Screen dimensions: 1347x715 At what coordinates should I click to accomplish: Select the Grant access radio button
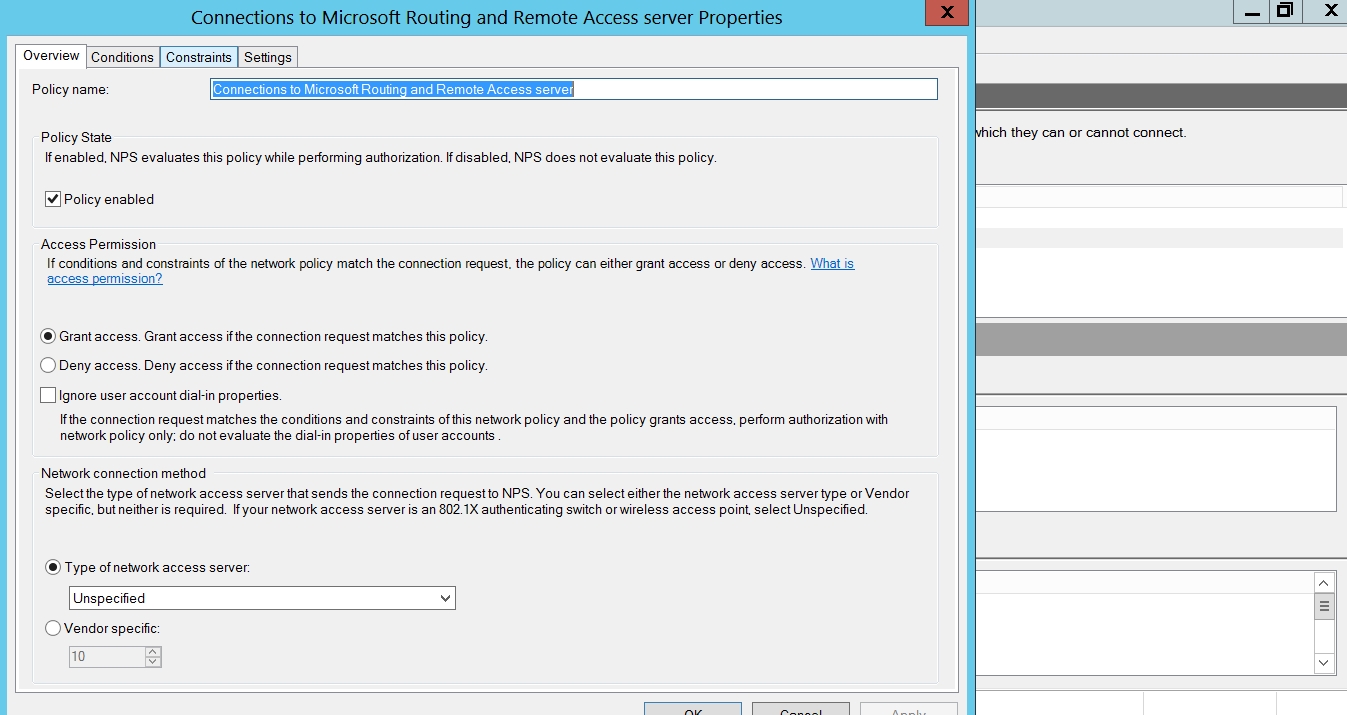click(x=48, y=337)
